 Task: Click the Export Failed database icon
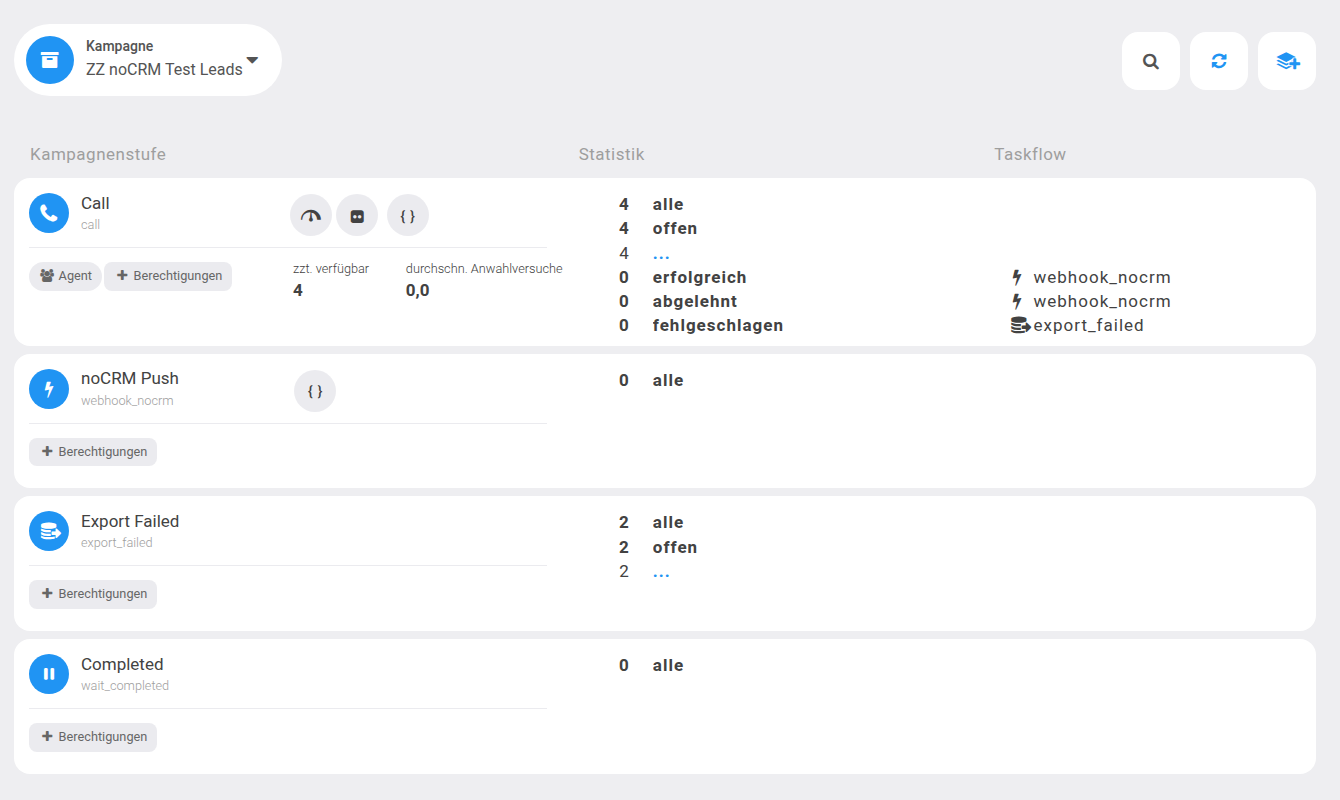49,531
